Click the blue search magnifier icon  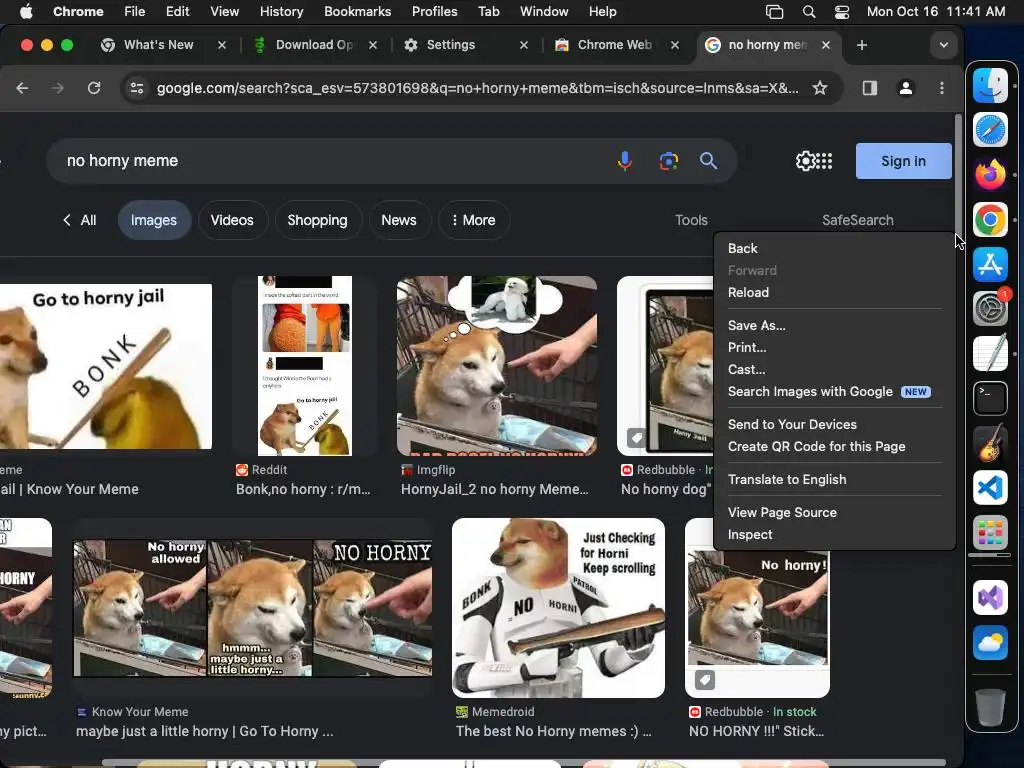709,161
